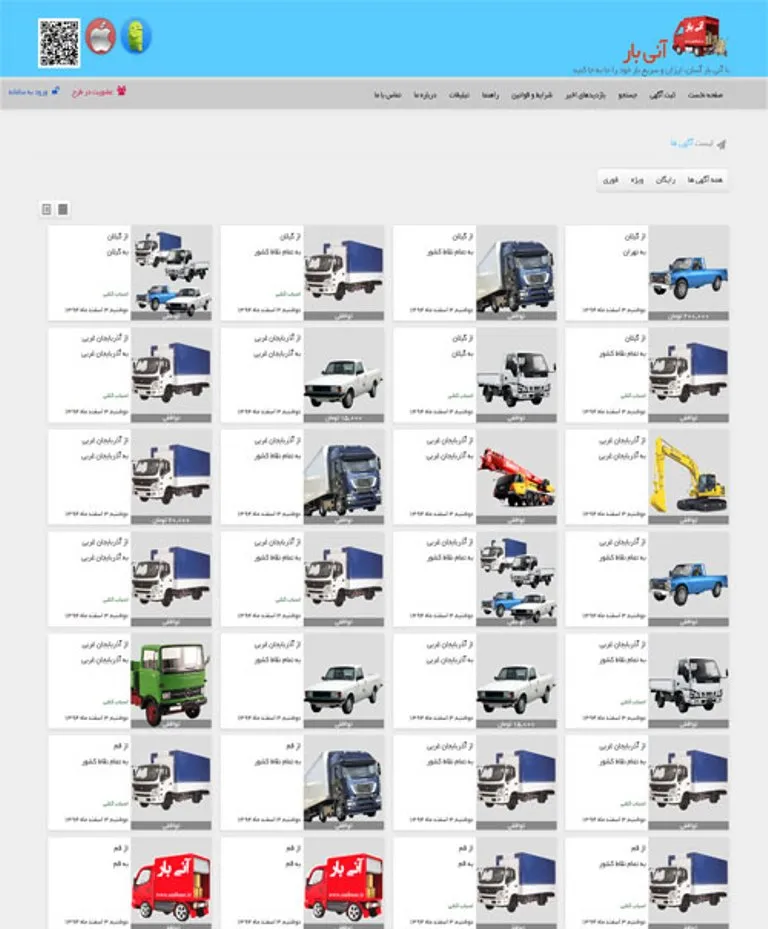Click the Android app download icon
The height and width of the screenshot is (929, 768).
(x=136, y=37)
